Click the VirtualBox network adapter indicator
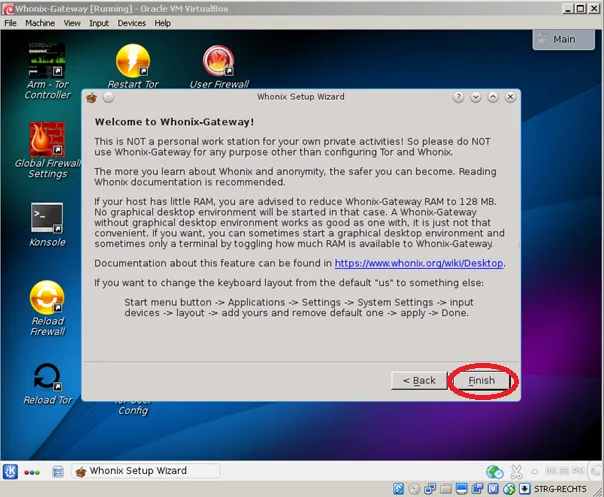This screenshot has height=497, width=604. 430,489
